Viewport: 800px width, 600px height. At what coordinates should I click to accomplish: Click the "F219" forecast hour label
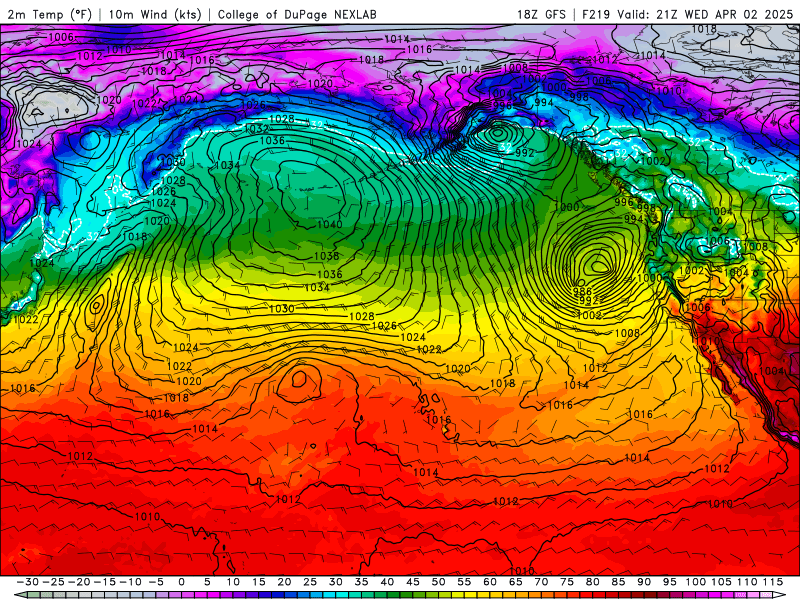point(596,14)
